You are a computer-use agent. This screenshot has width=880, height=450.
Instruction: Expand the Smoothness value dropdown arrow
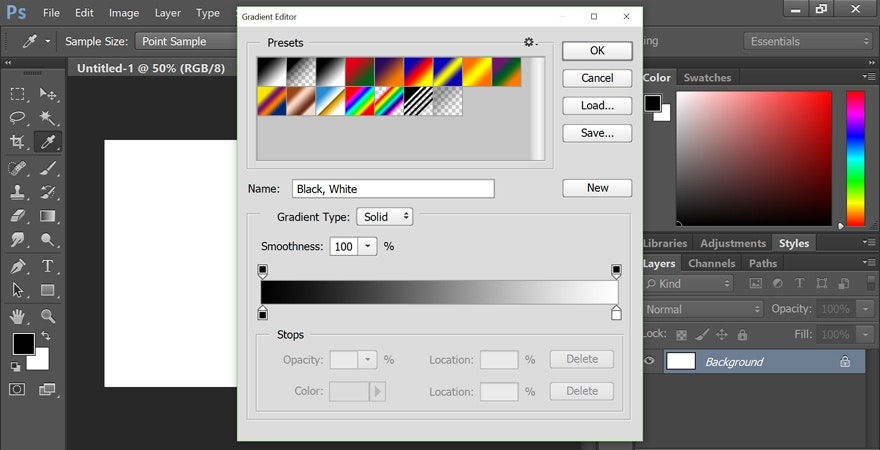point(367,246)
